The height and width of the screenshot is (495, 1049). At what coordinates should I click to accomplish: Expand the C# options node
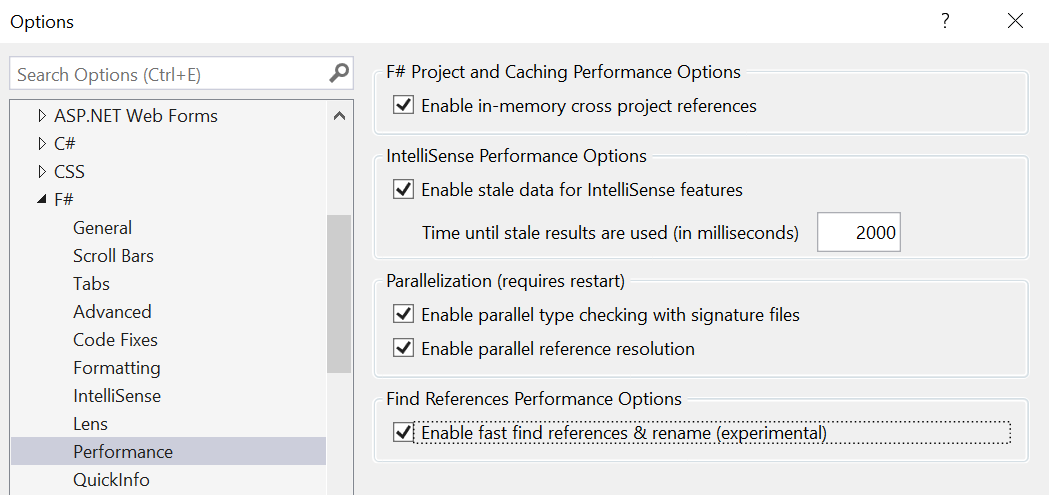(42, 144)
